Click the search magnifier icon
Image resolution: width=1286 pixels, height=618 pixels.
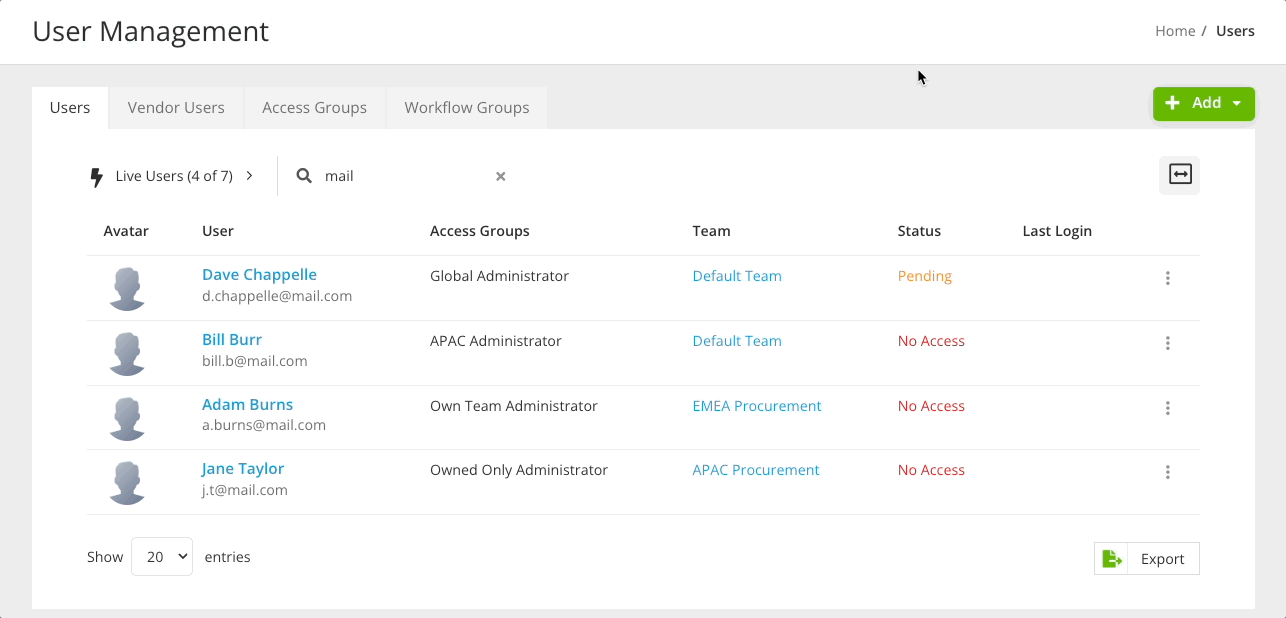click(304, 175)
